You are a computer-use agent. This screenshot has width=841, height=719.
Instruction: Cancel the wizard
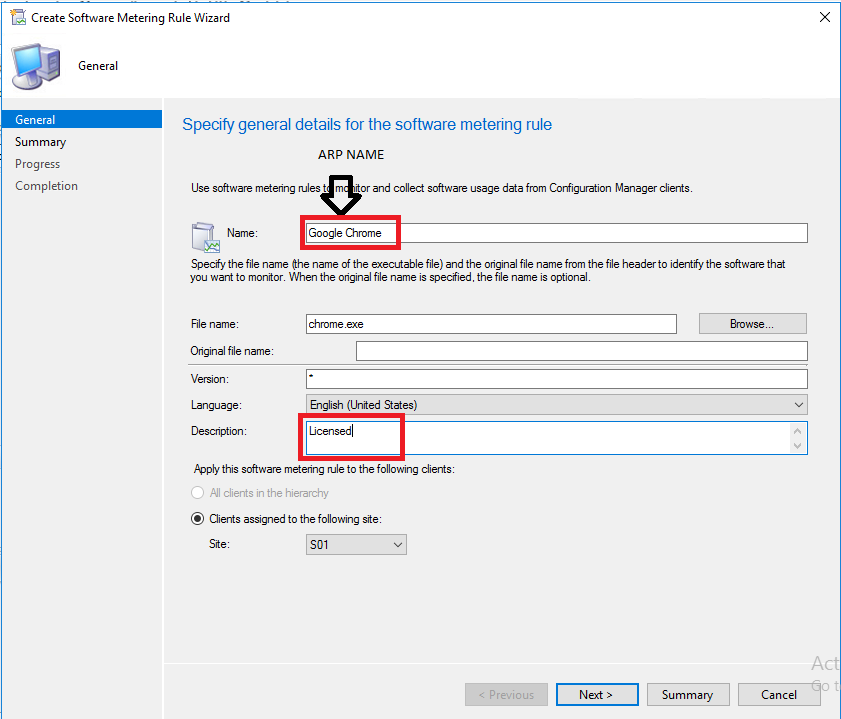[x=779, y=695]
